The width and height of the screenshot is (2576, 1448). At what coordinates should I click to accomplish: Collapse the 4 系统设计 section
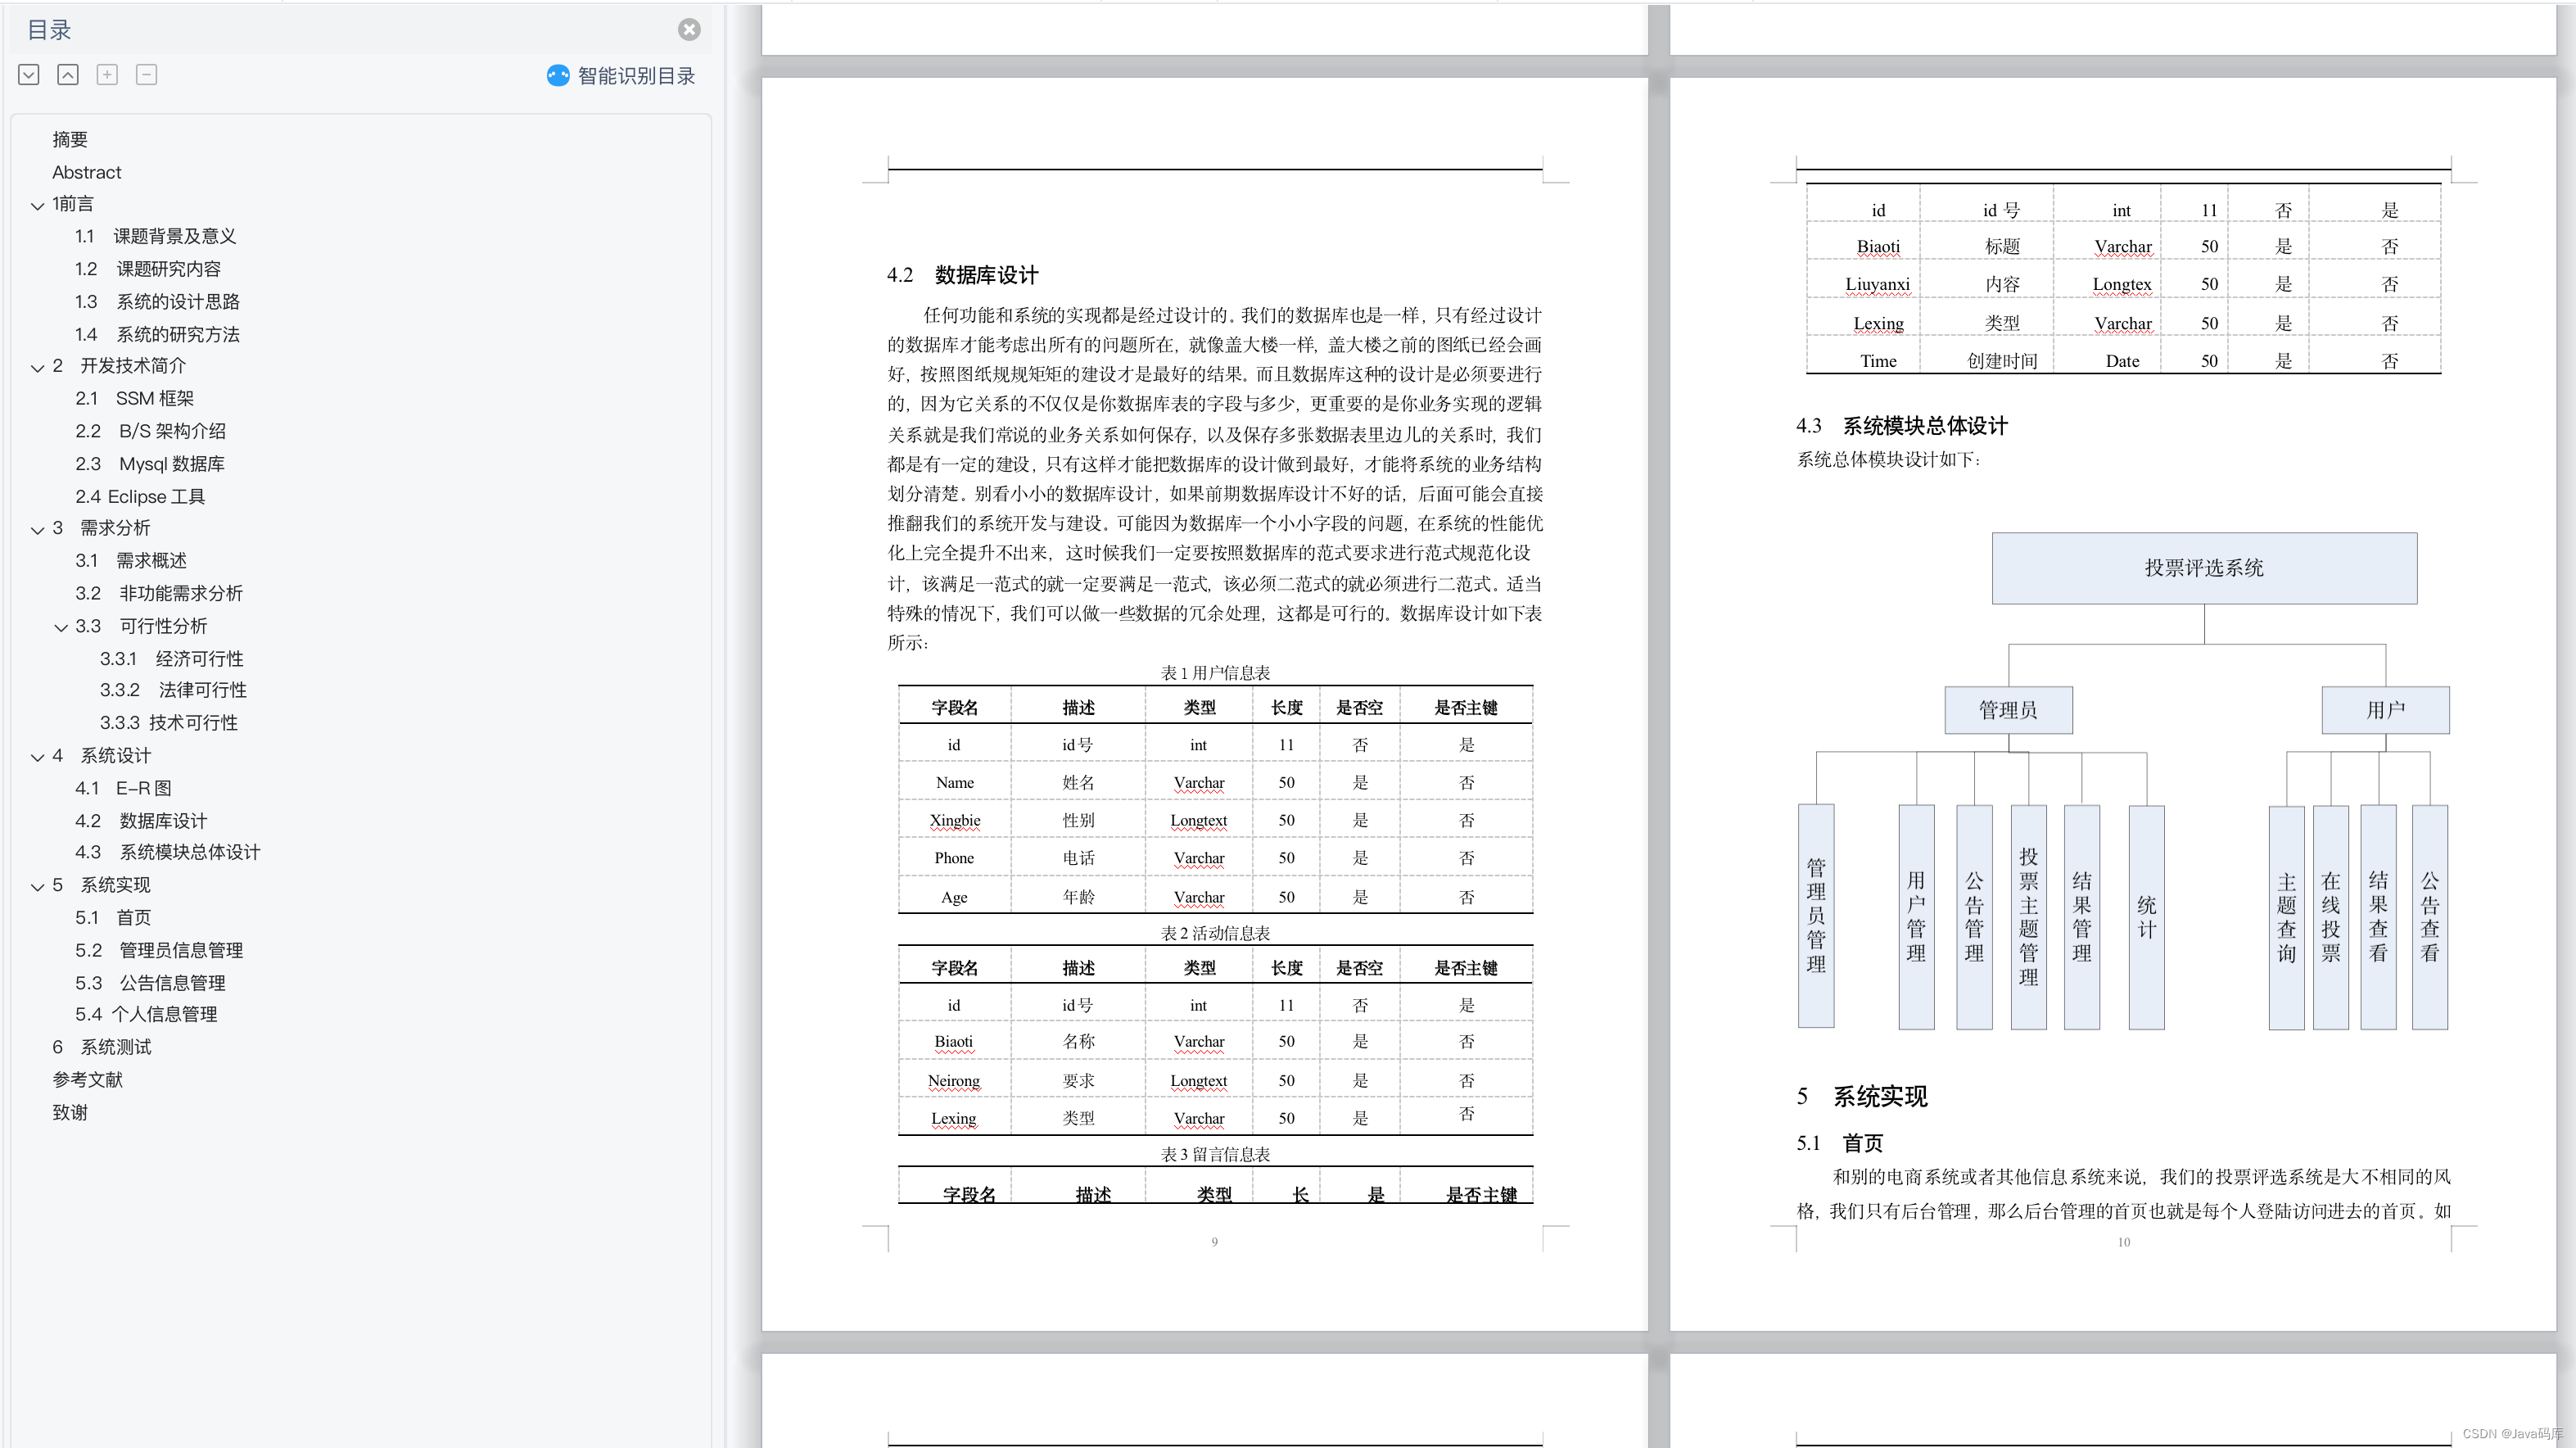[x=37, y=757]
